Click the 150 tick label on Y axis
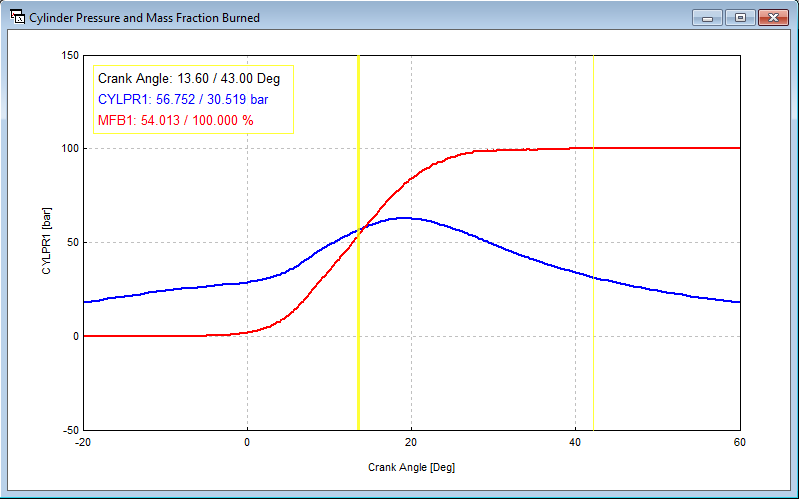Image resolution: width=799 pixels, height=499 pixels. click(x=69, y=55)
